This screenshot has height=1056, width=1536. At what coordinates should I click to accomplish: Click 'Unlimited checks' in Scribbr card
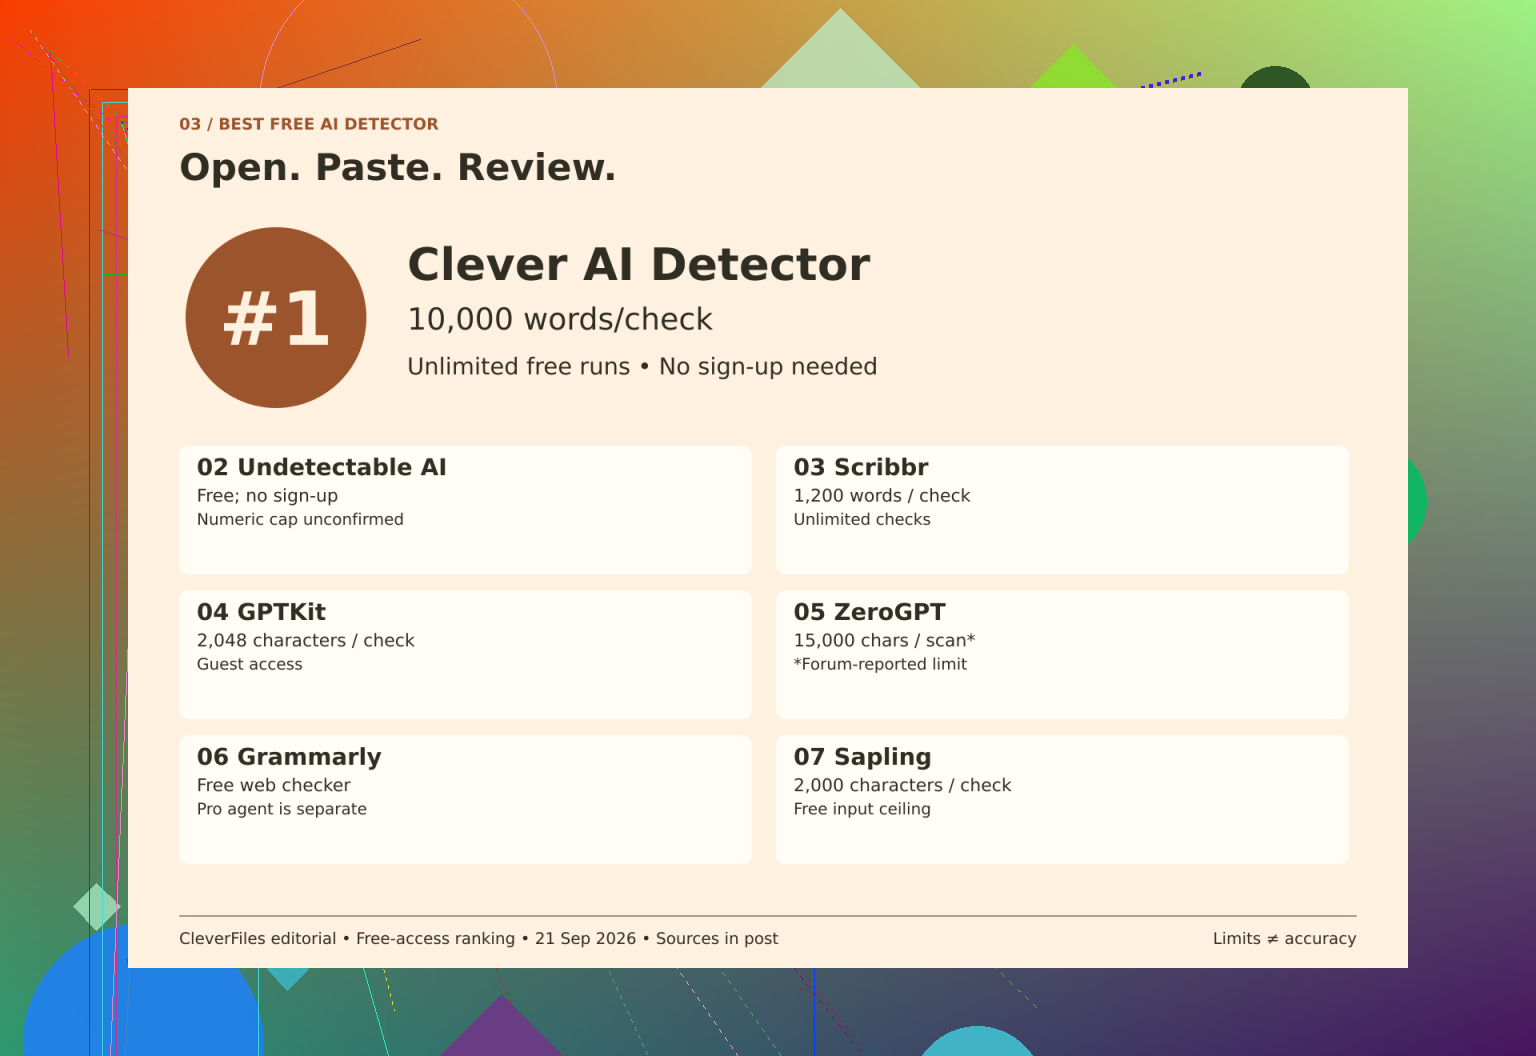862,520
